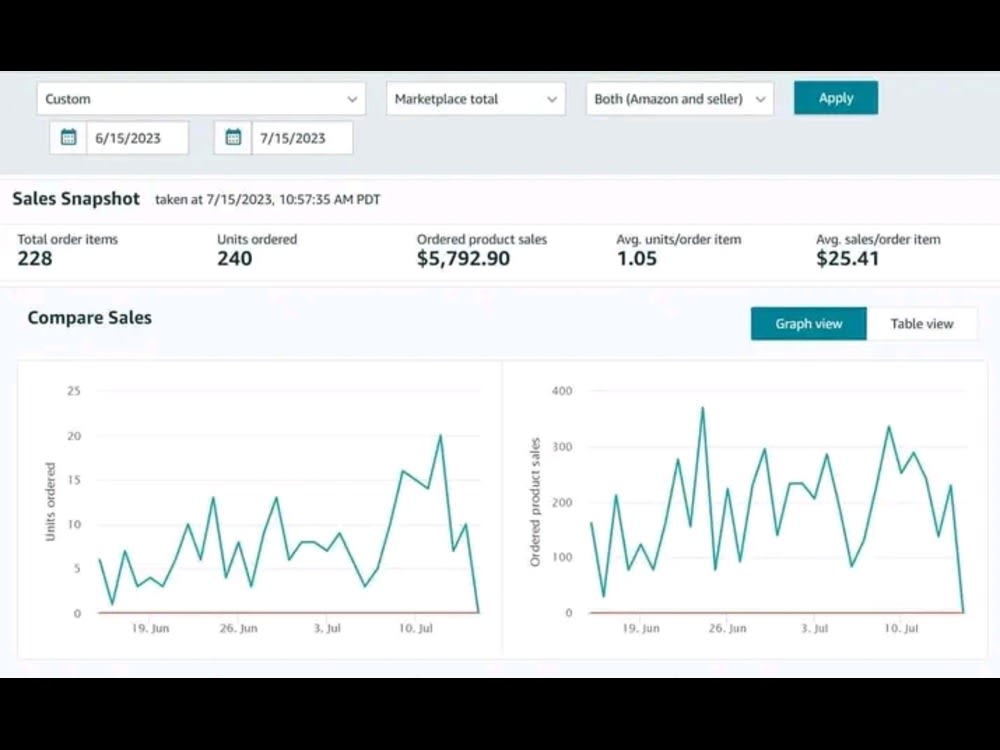This screenshot has width=1000, height=750.
Task: Open the end date calendar icon
Action: pos(233,138)
